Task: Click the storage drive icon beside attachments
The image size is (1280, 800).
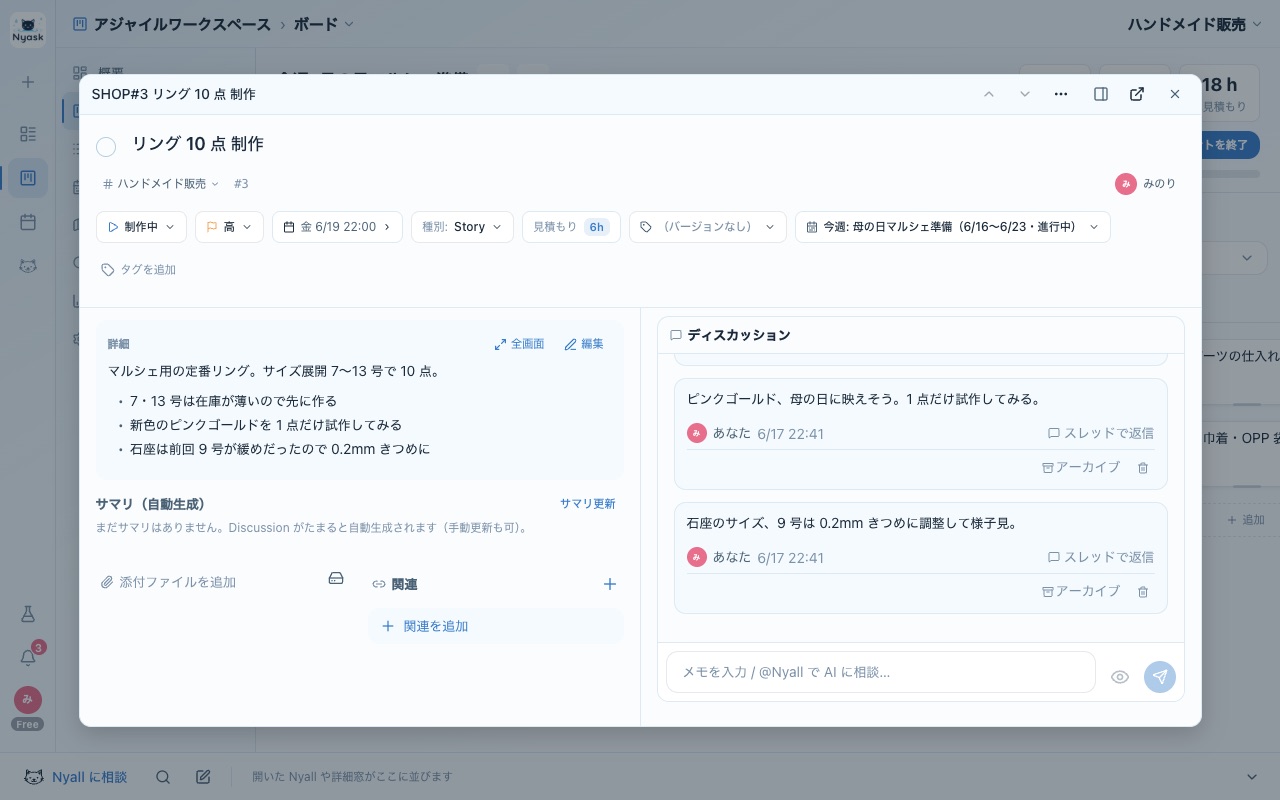Action: pos(336,579)
